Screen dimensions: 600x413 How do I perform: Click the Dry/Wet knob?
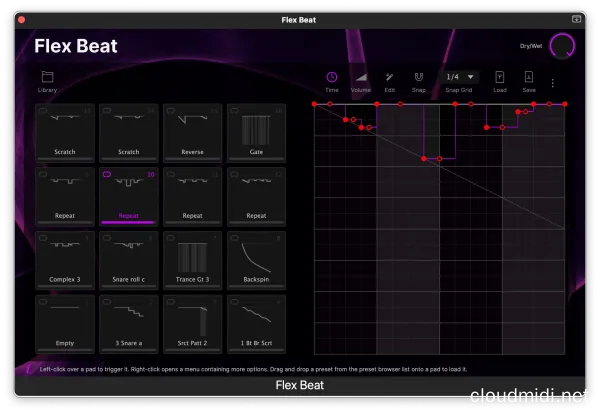(x=562, y=46)
